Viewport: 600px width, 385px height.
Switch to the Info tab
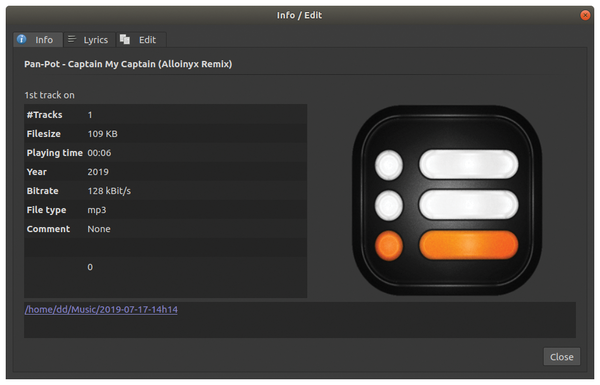(x=38, y=39)
